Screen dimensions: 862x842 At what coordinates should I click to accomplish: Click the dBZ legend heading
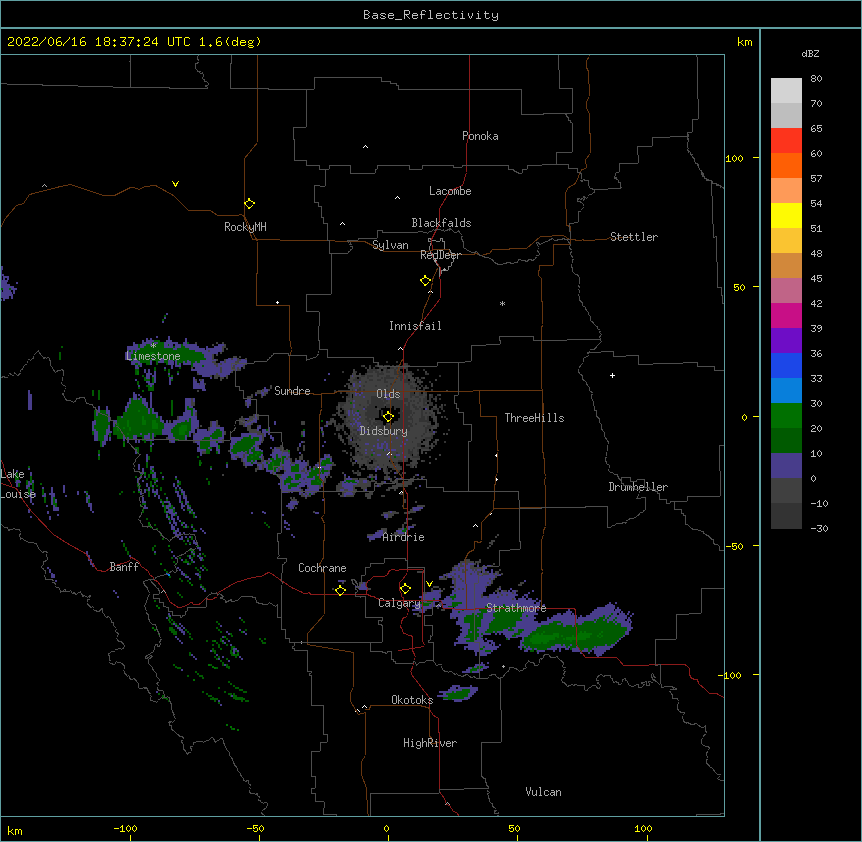[810, 54]
